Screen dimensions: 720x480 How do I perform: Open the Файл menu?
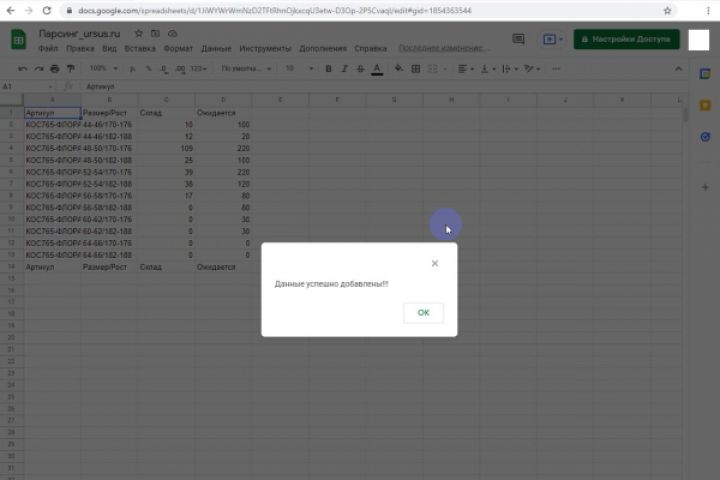tap(48, 48)
